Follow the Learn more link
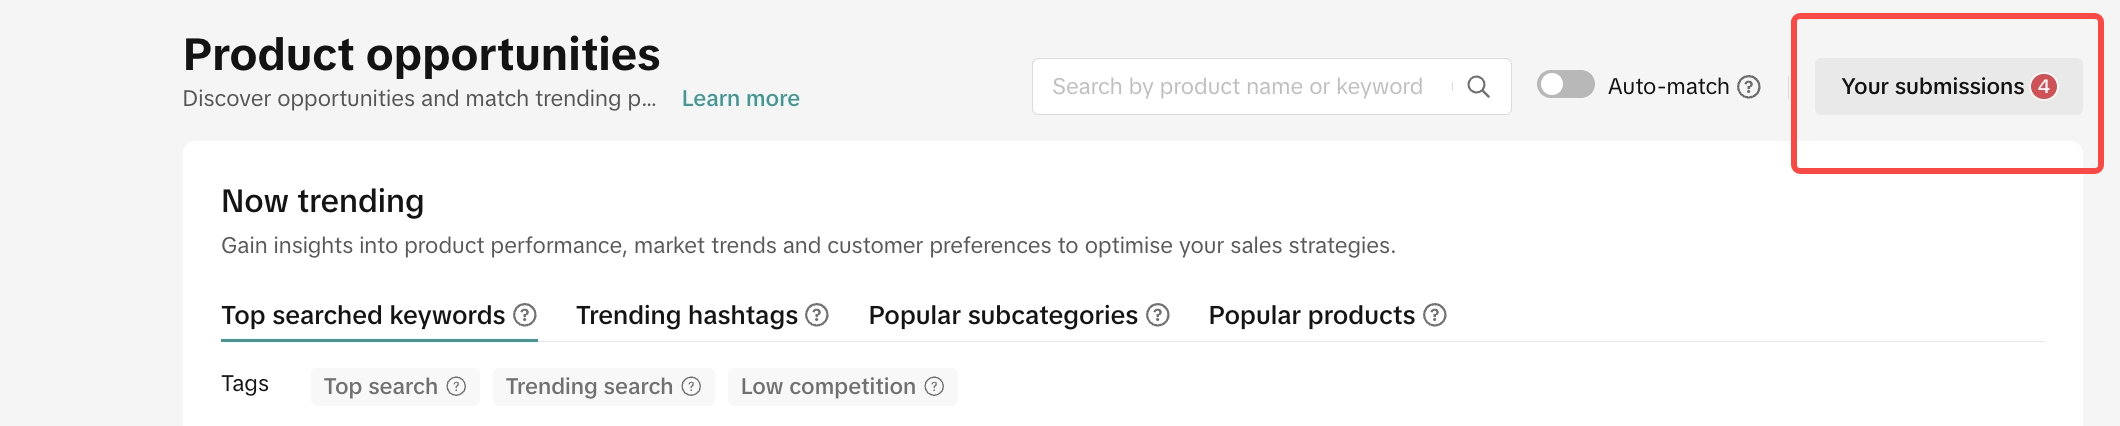Screen dimensions: 2120x426 [x=740, y=99]
